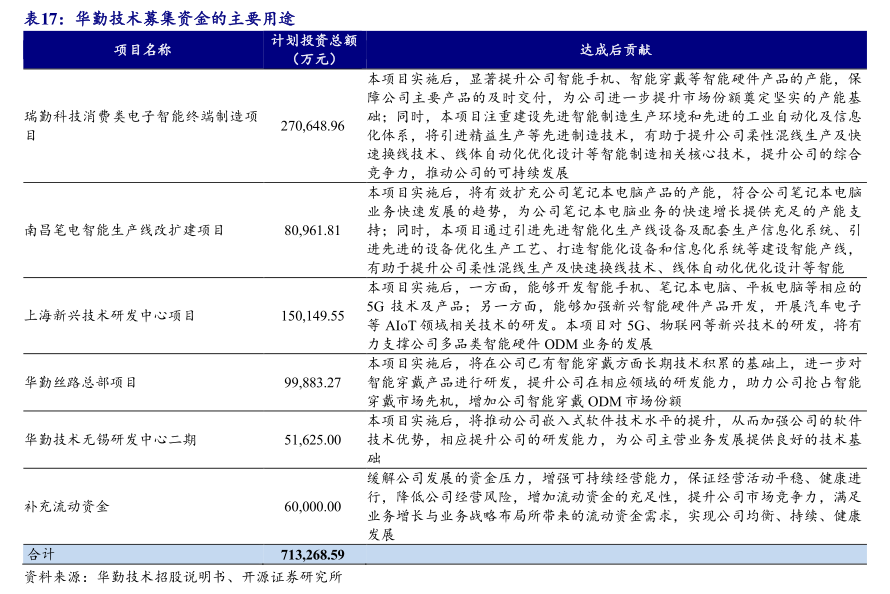
Task: Click the 上海新兴技术研发中心项目 row name
Action: click(110, 315)
